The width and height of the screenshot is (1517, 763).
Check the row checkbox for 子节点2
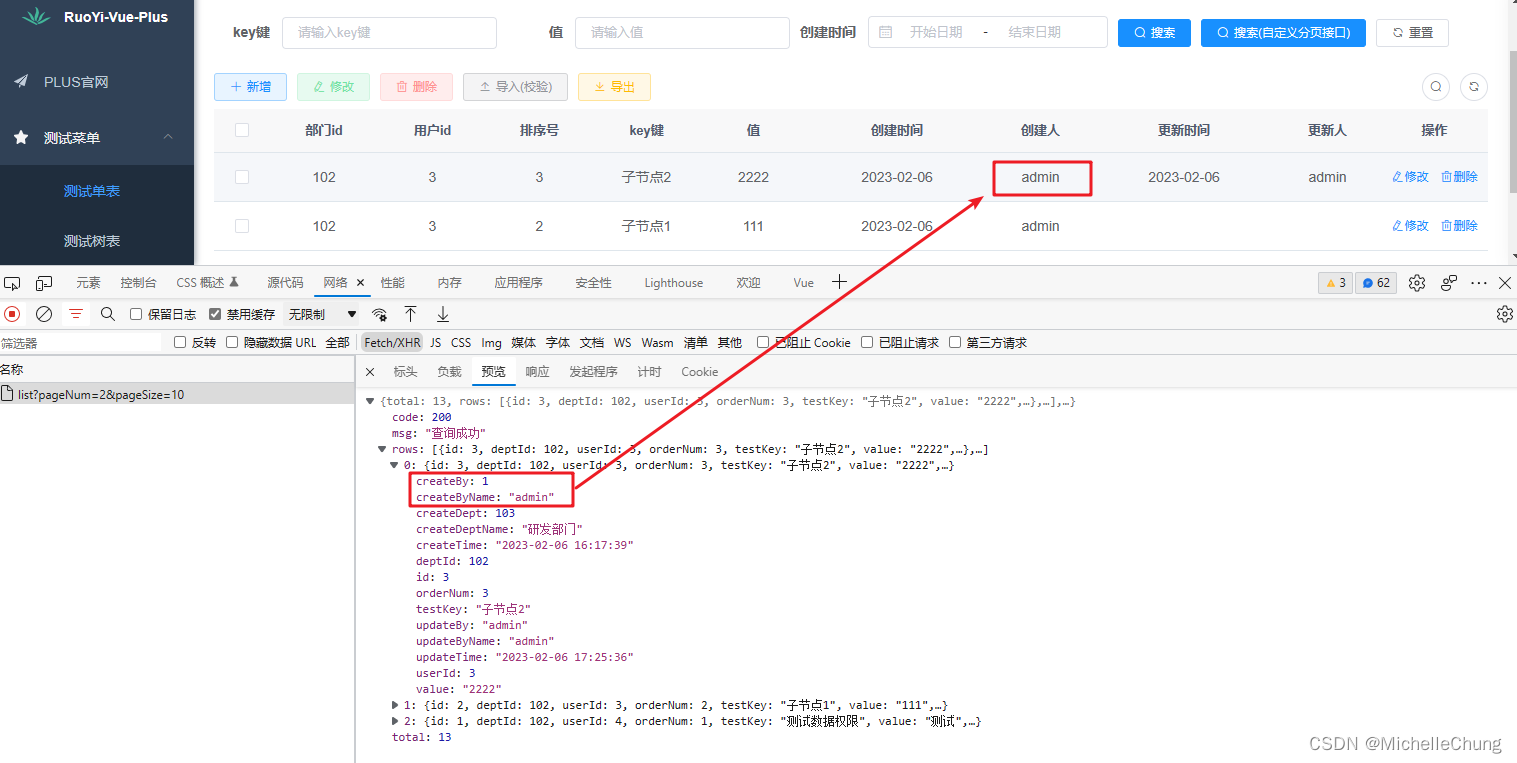point(241,177)
